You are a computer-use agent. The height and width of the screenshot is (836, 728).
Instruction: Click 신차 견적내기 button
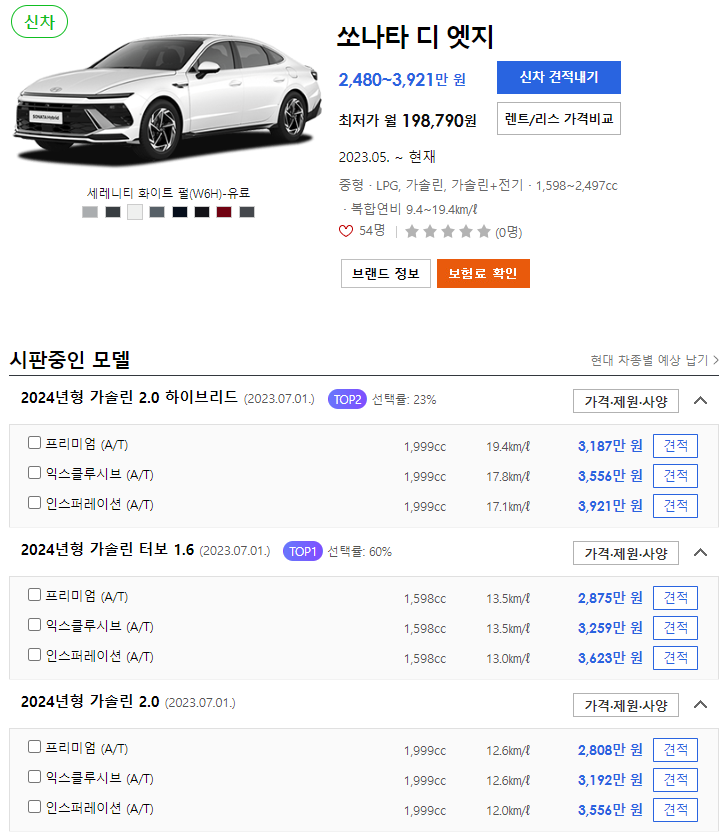coord(558,77)
